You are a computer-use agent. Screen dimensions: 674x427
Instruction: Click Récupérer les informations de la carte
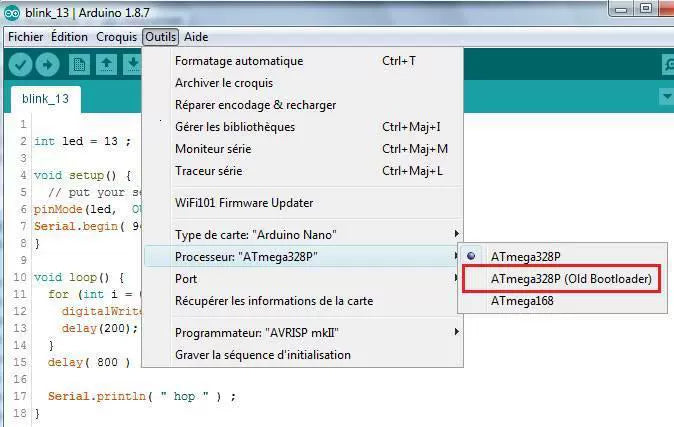[303, 301]
